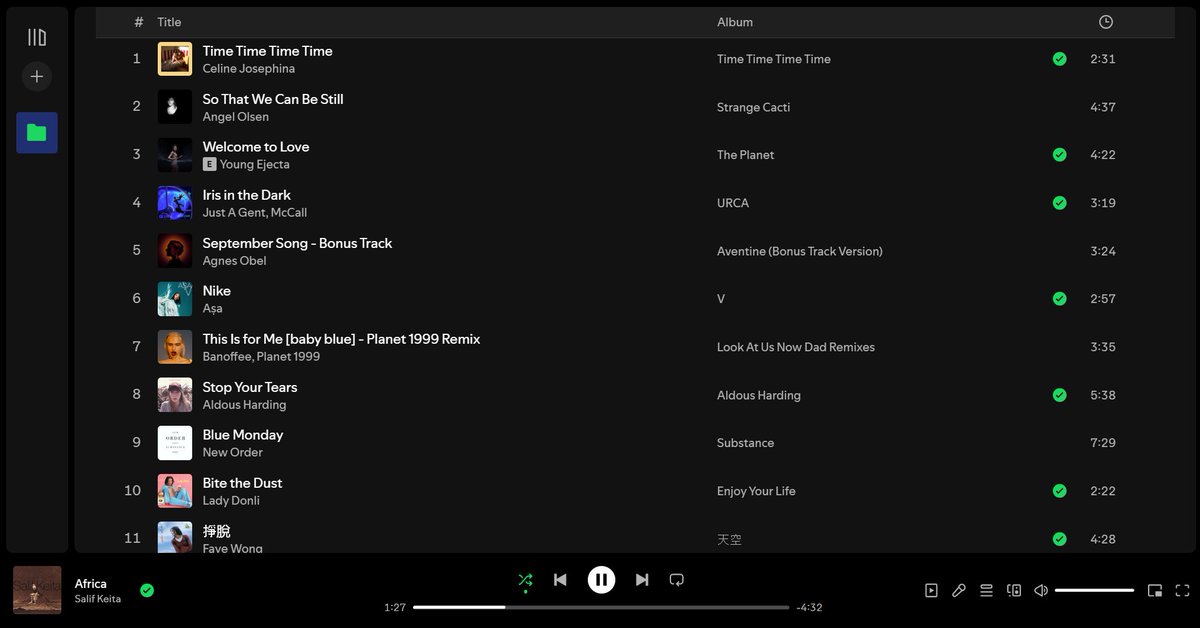Screen dimensions: 1200x628
Task: Enter full screen mode
Action: [1183, 590]
